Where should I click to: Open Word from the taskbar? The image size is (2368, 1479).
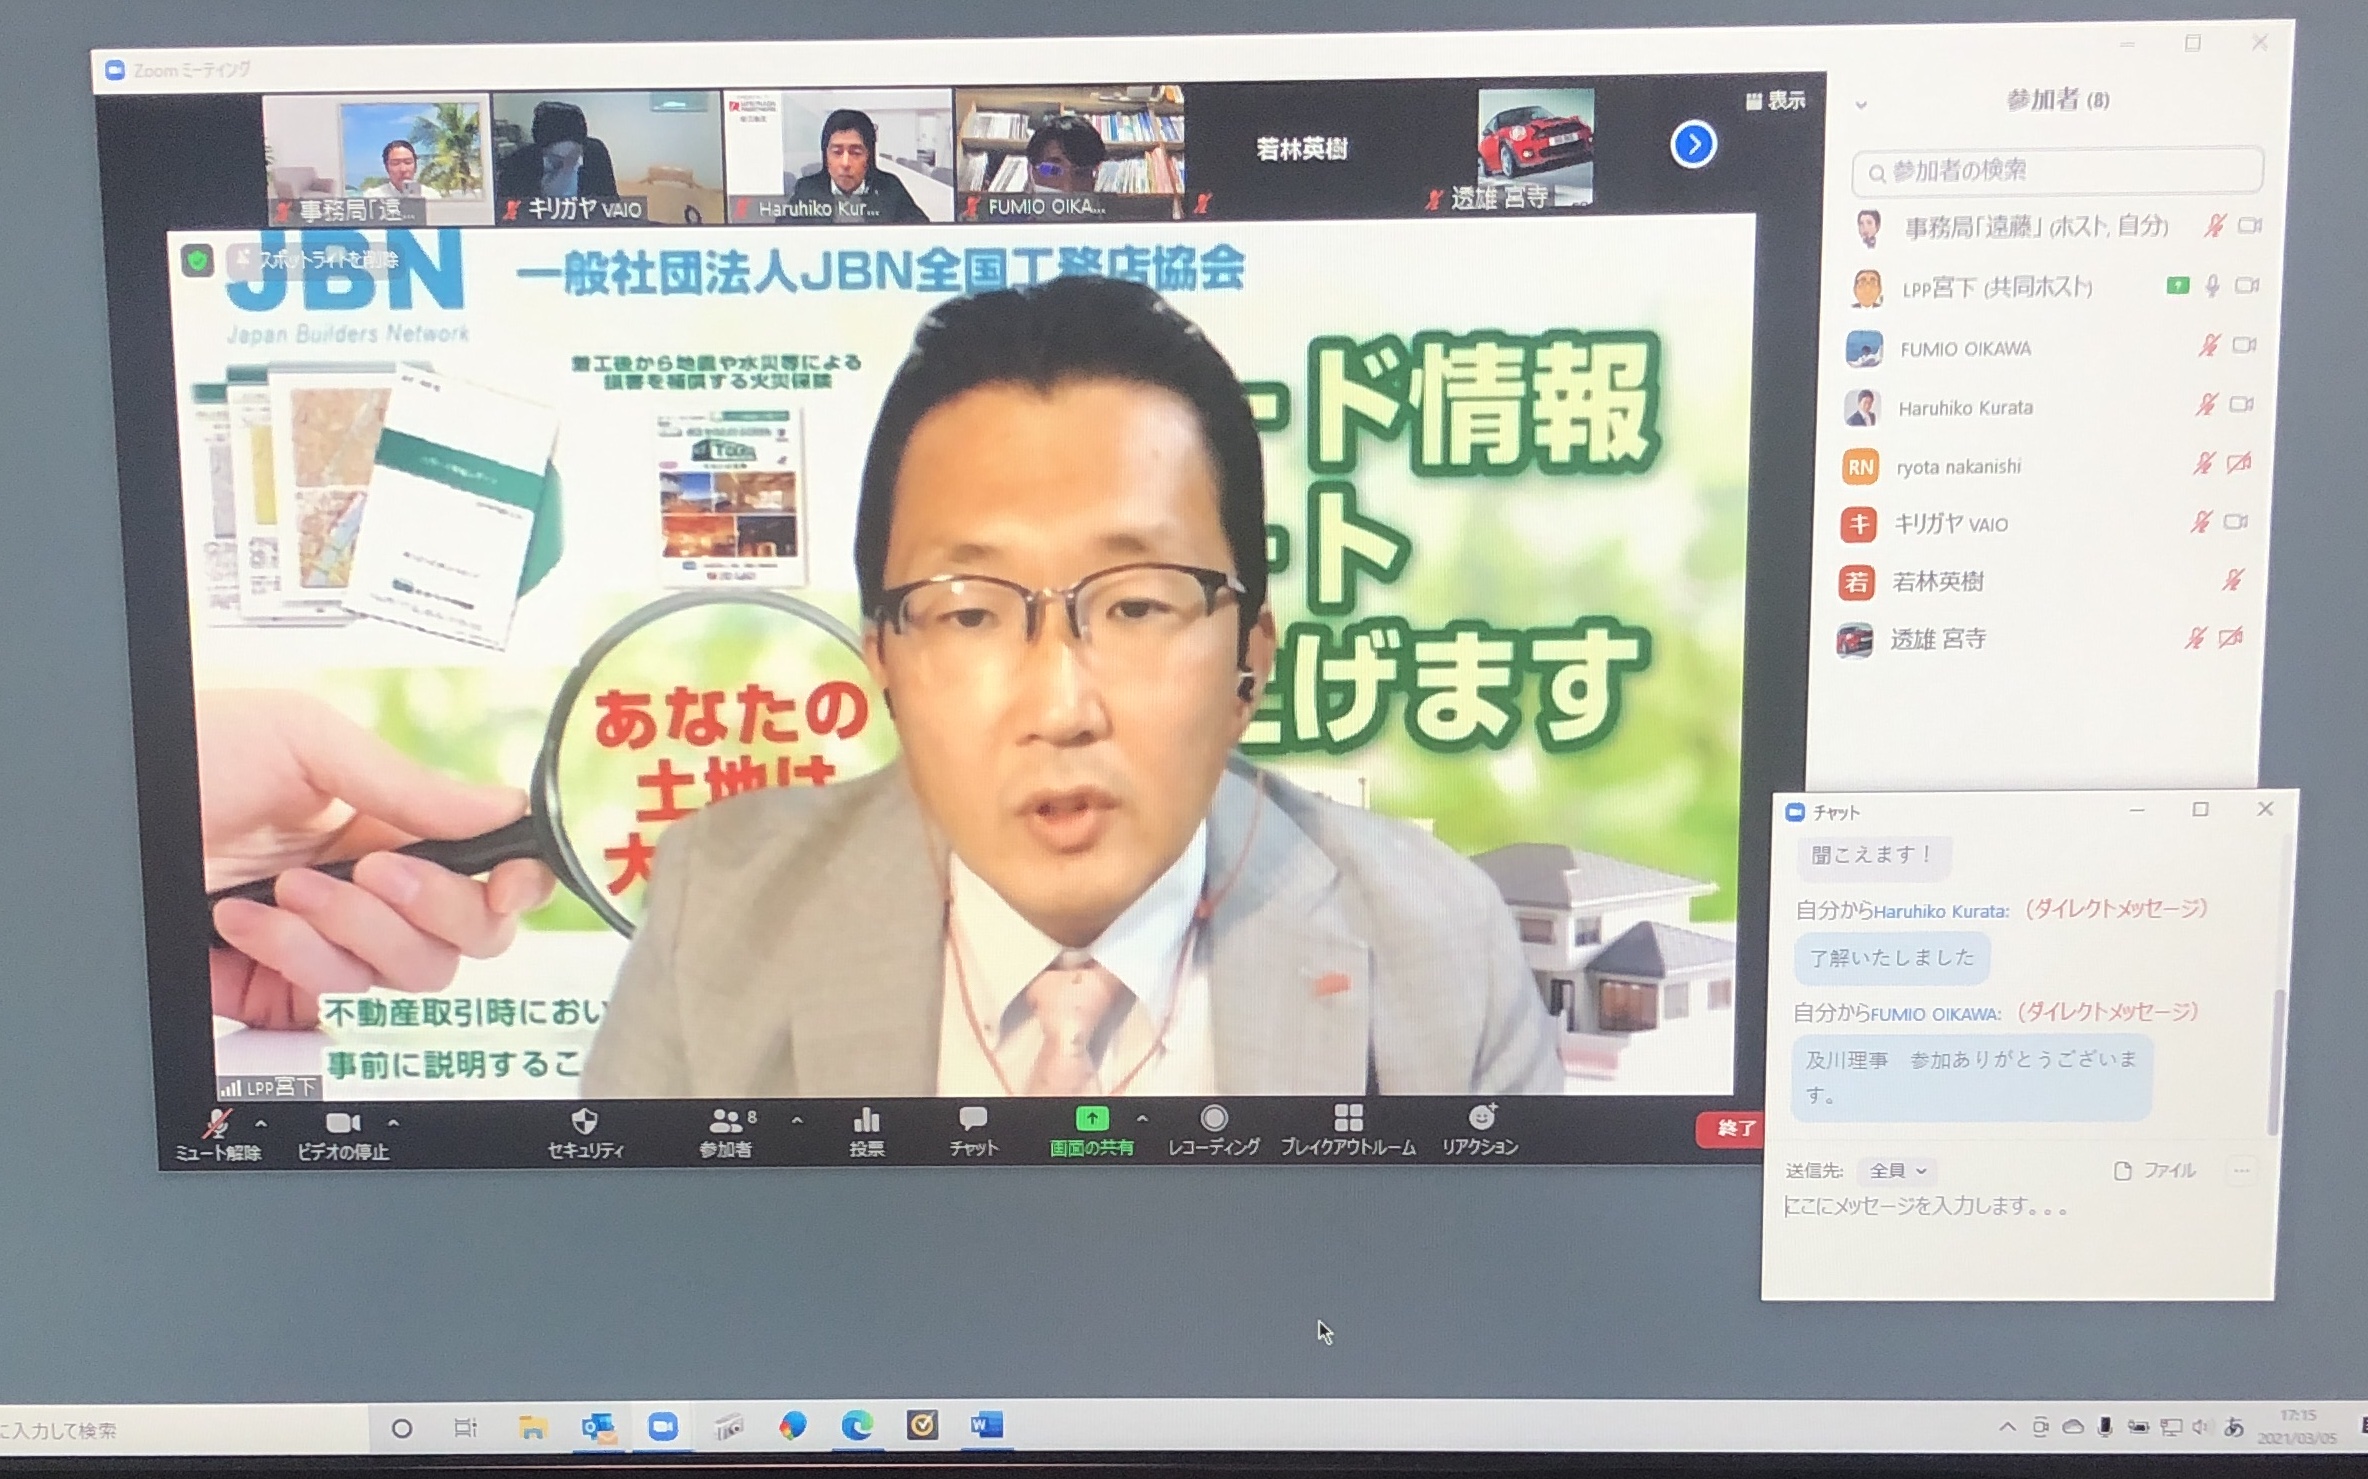click(x=986, y=1424)
